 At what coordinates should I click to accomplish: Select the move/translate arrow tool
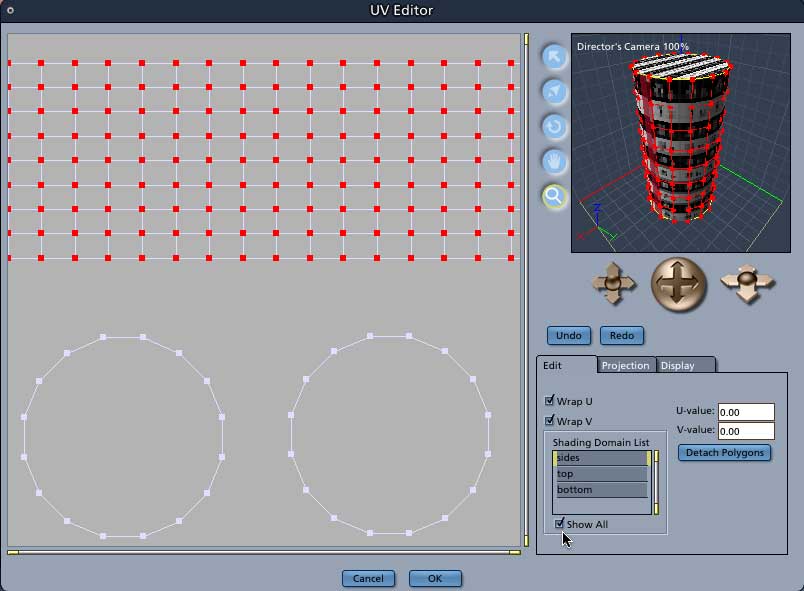[x=554, y=92]
